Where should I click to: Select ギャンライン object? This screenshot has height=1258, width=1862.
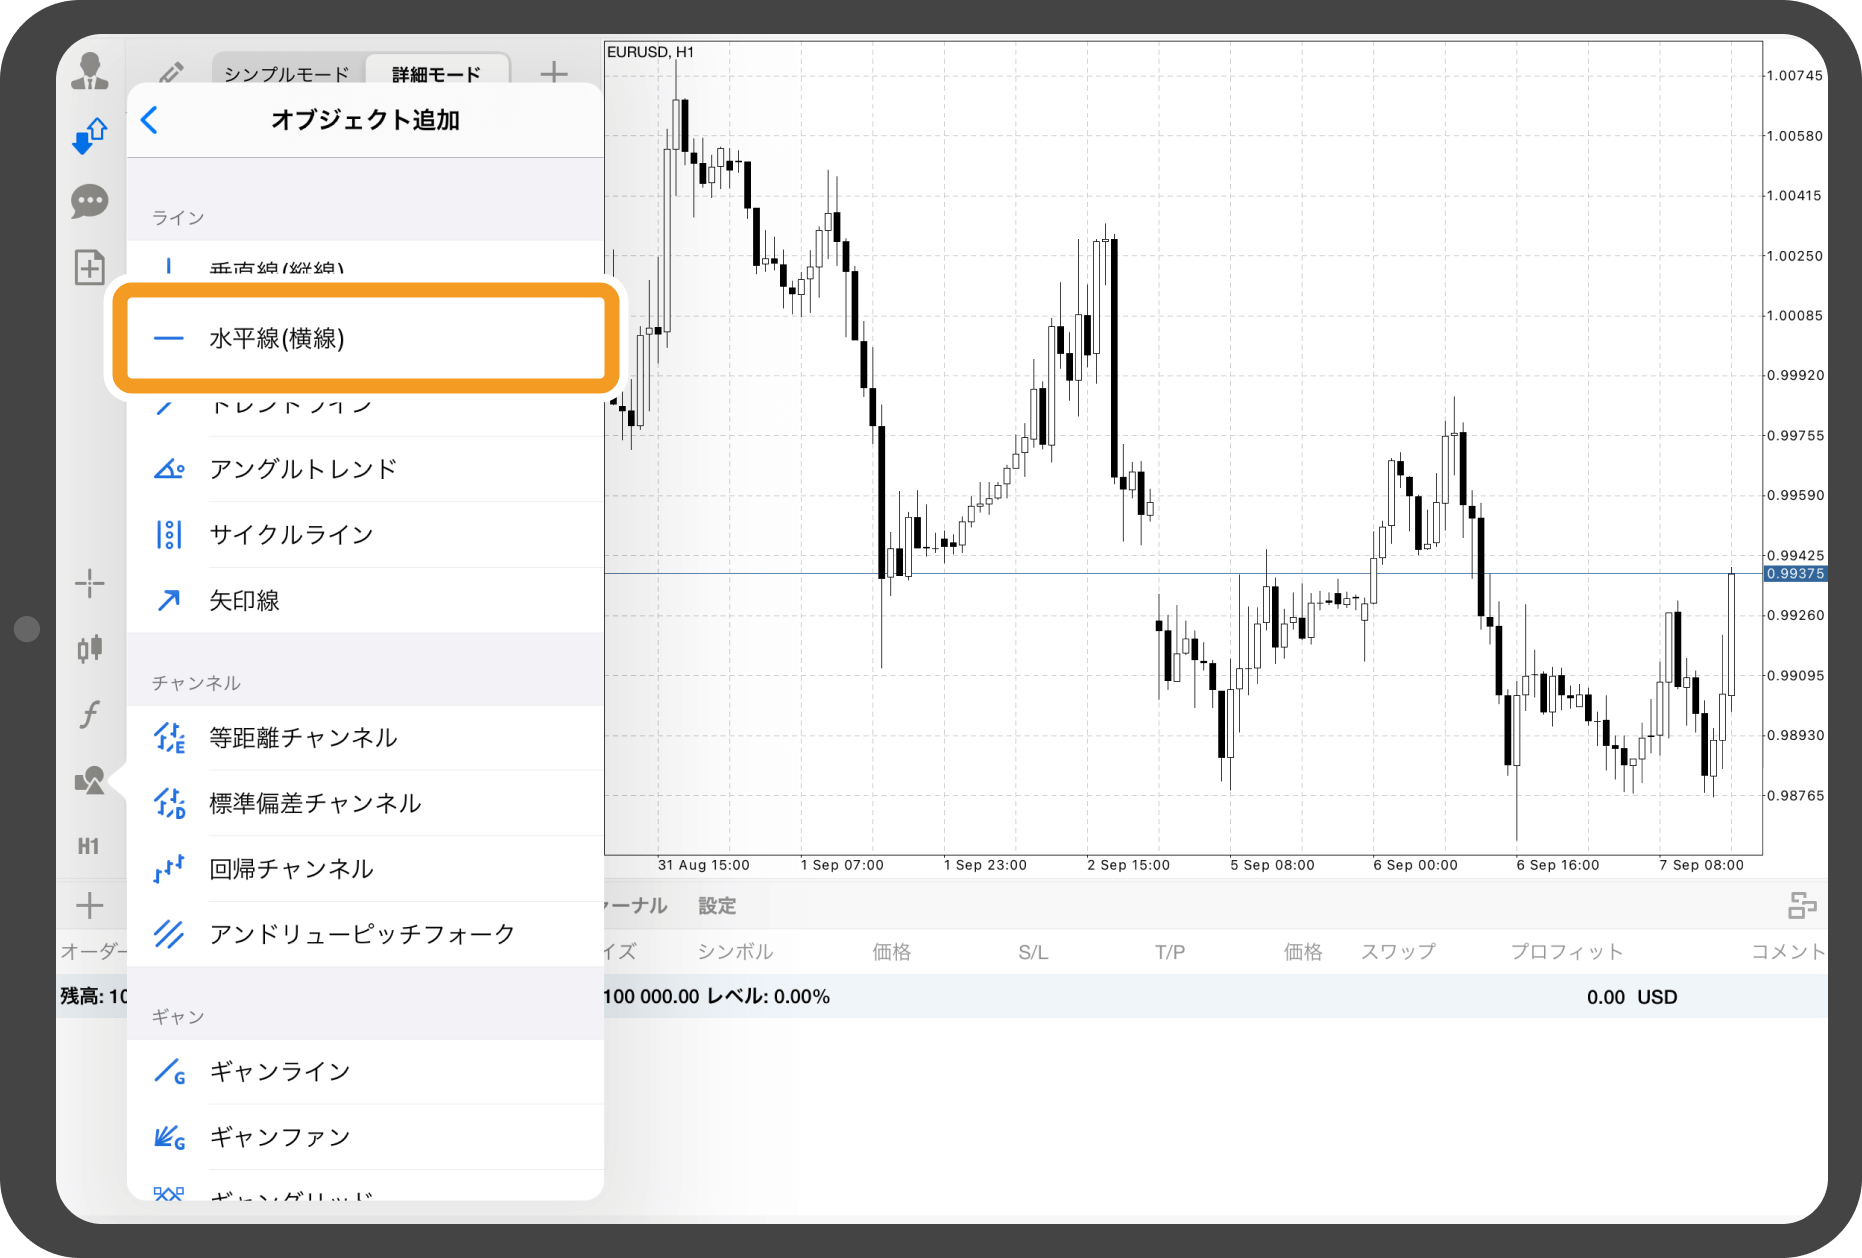pyautogui.click(x=365, y=1072)
